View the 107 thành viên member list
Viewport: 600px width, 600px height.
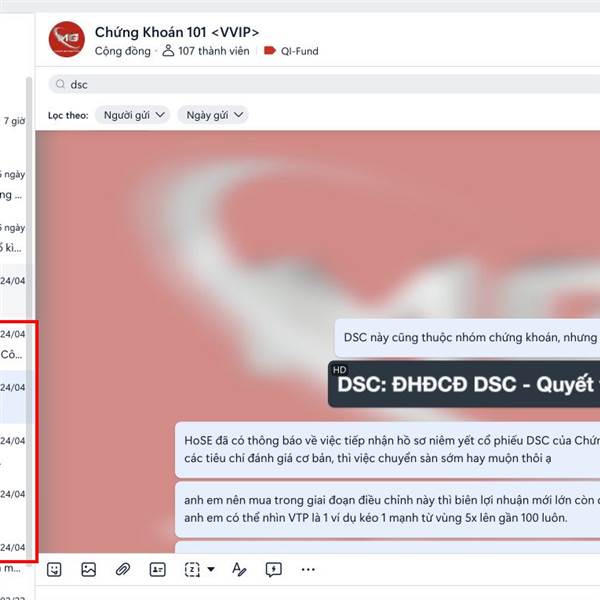[x=206, y=51]
